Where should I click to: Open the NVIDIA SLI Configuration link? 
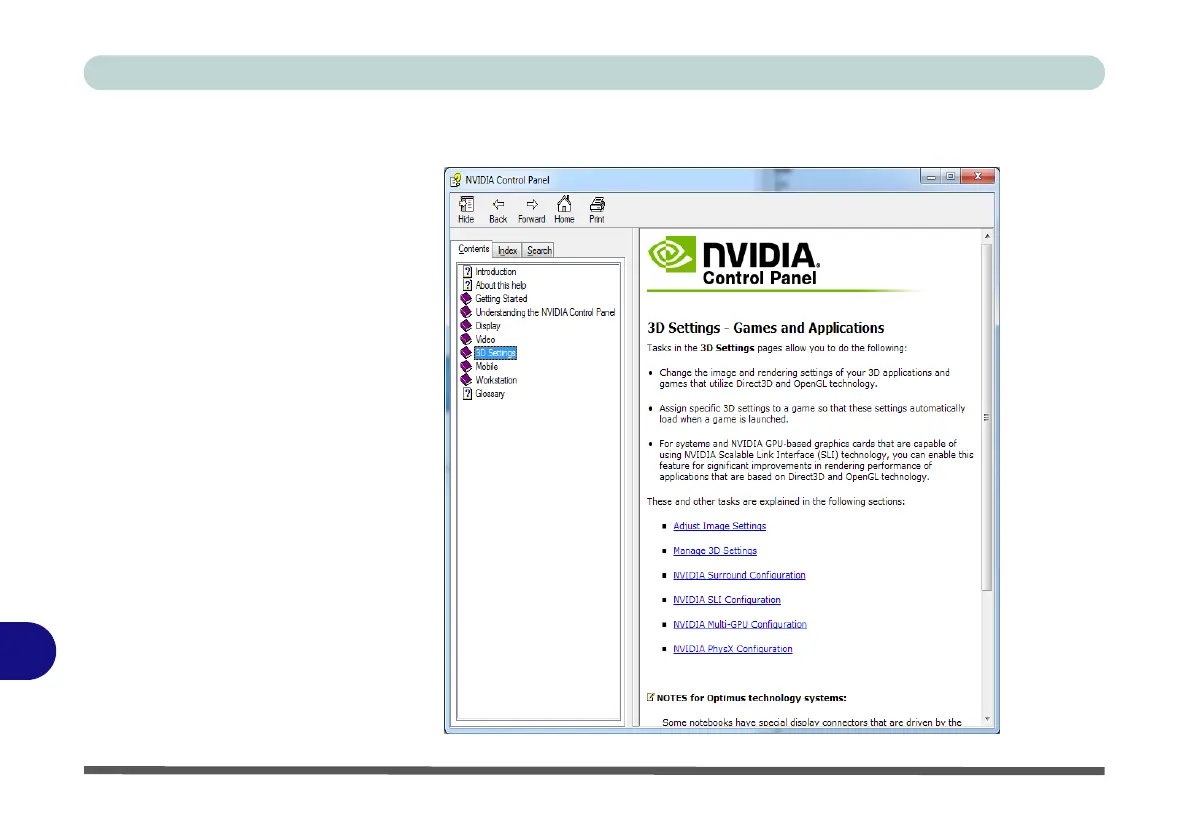[726, 600]
